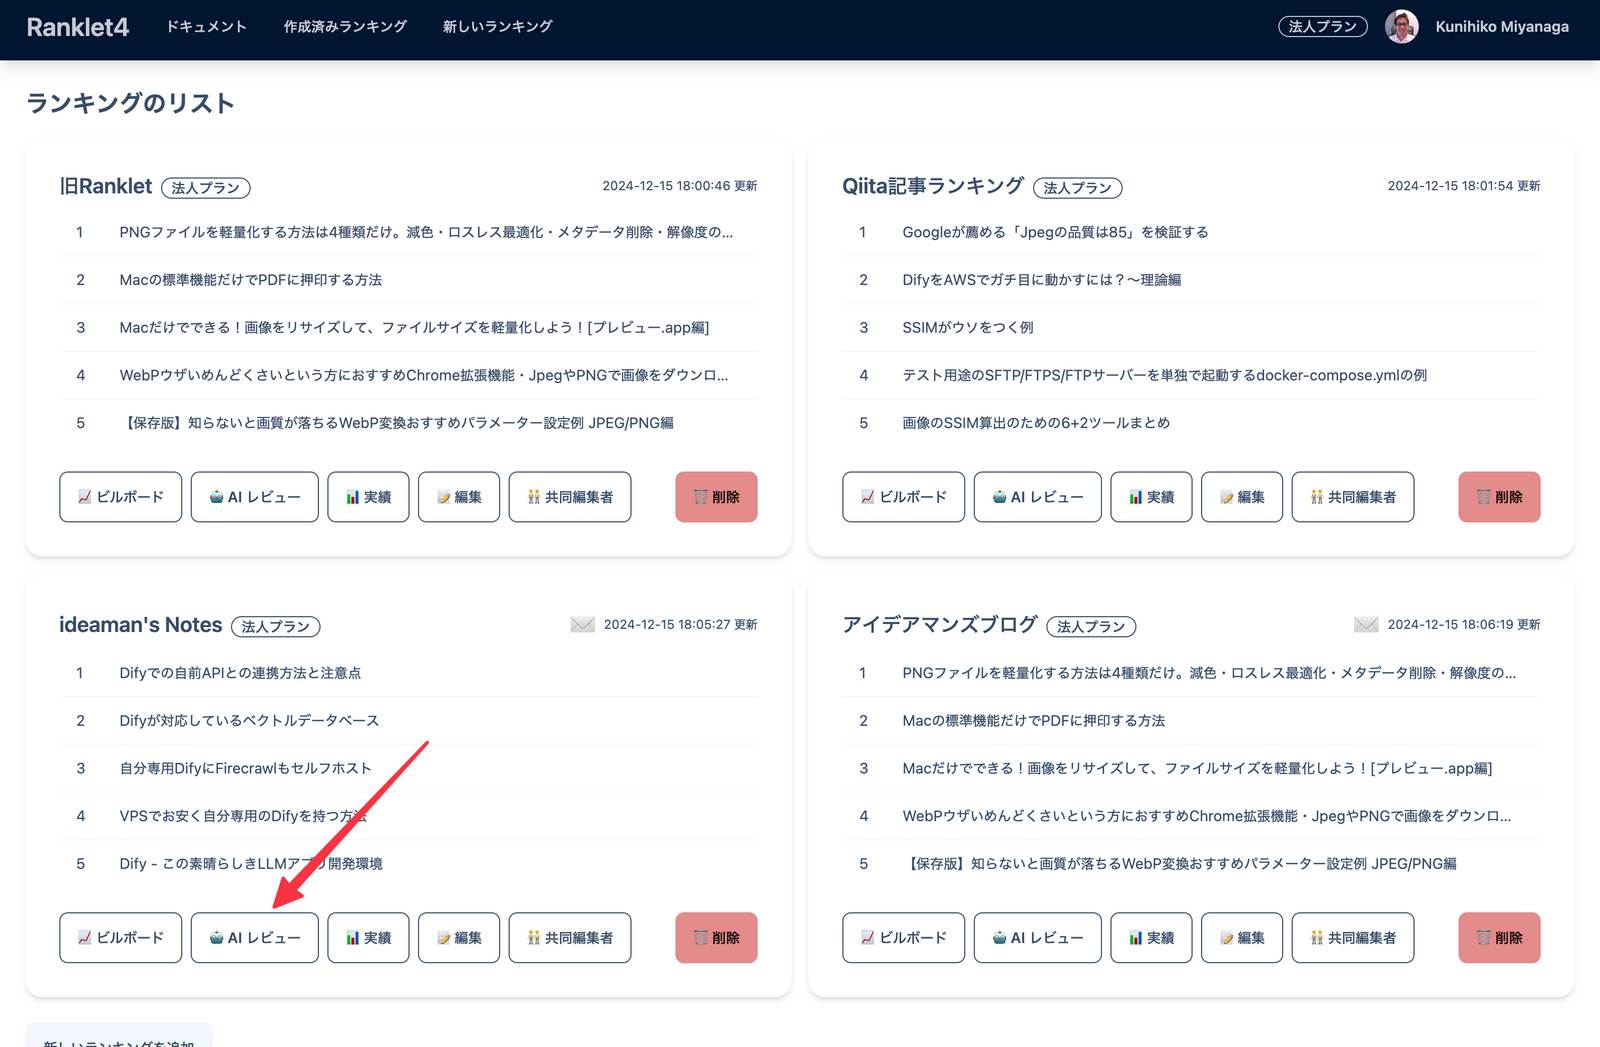
Task: Click 編集 for 旧Ranklet ranking
Action: [x=459, y=497]
